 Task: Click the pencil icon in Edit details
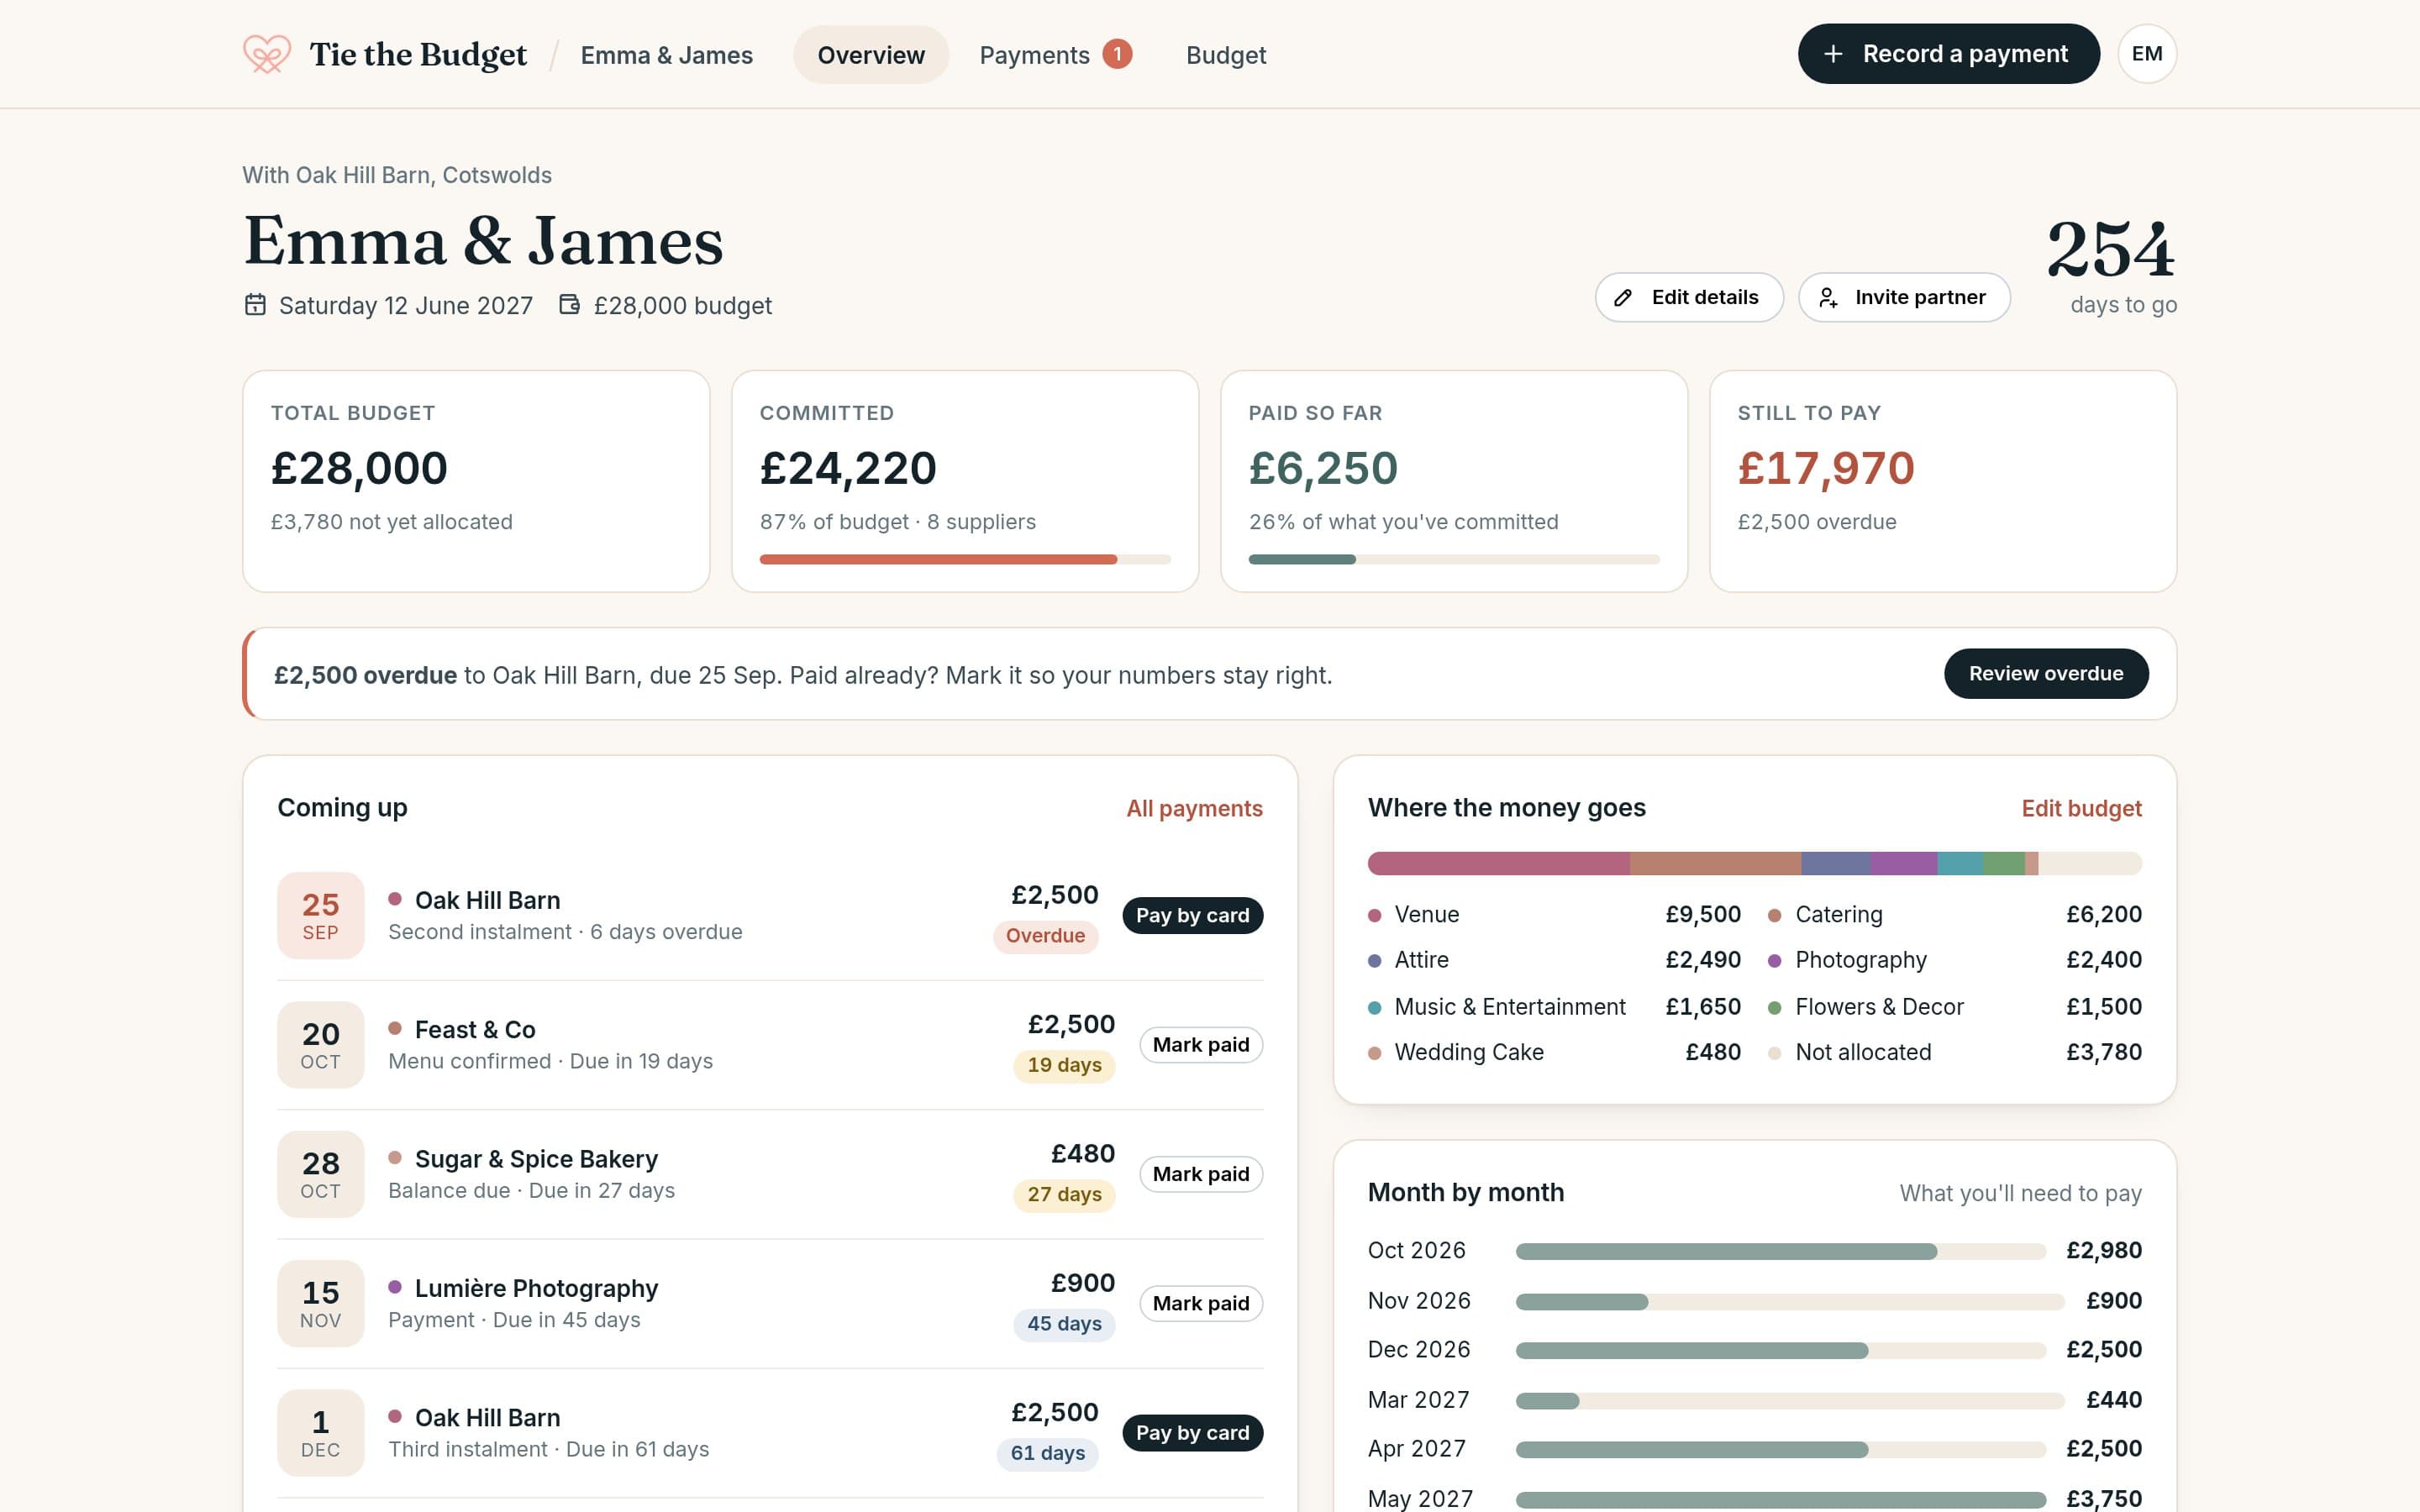coord(1623,297)
